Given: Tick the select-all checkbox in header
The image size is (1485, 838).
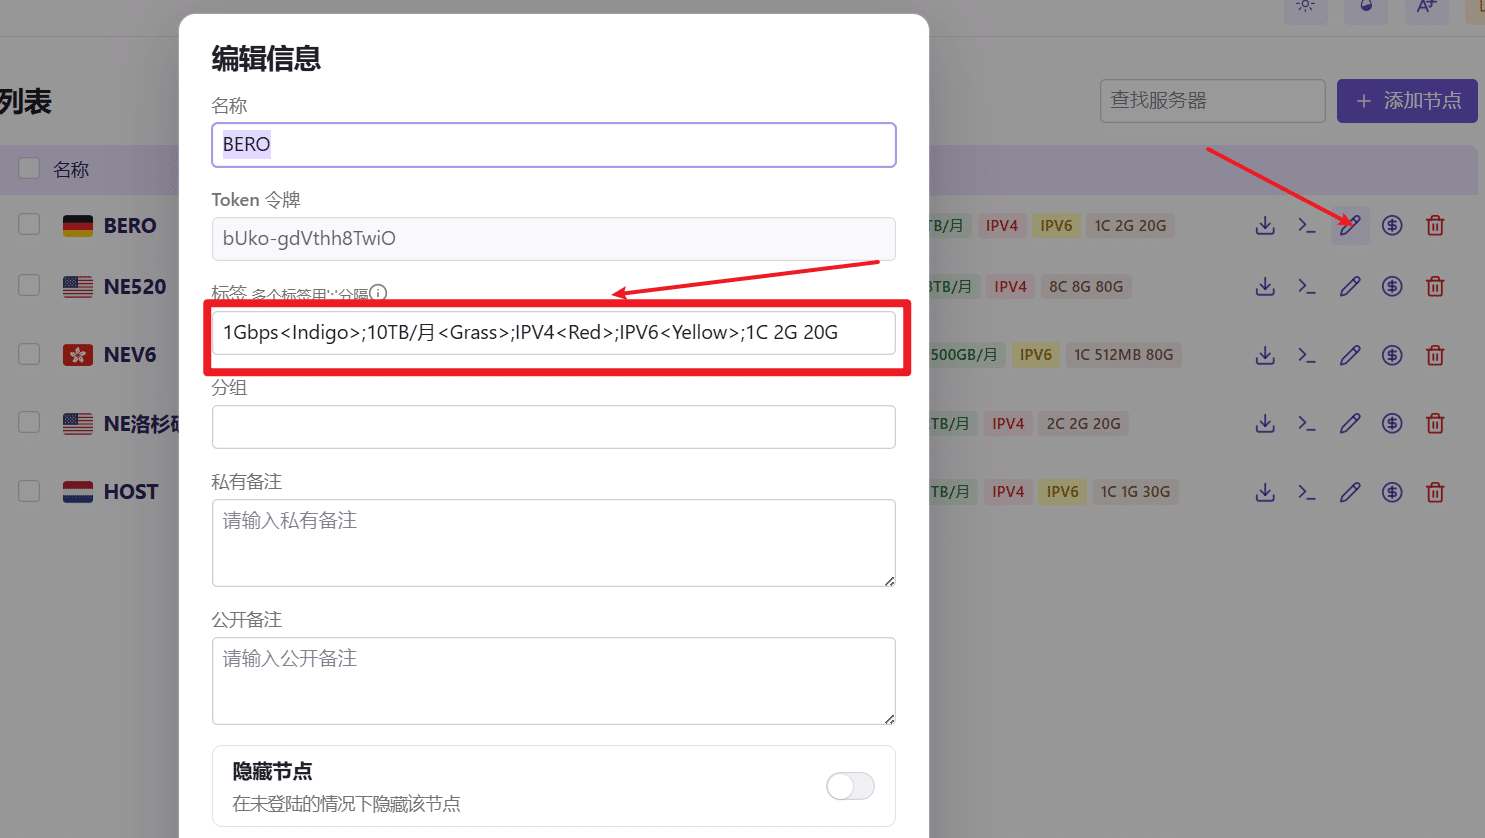Looking at the screenshot, I should point(30,168).
